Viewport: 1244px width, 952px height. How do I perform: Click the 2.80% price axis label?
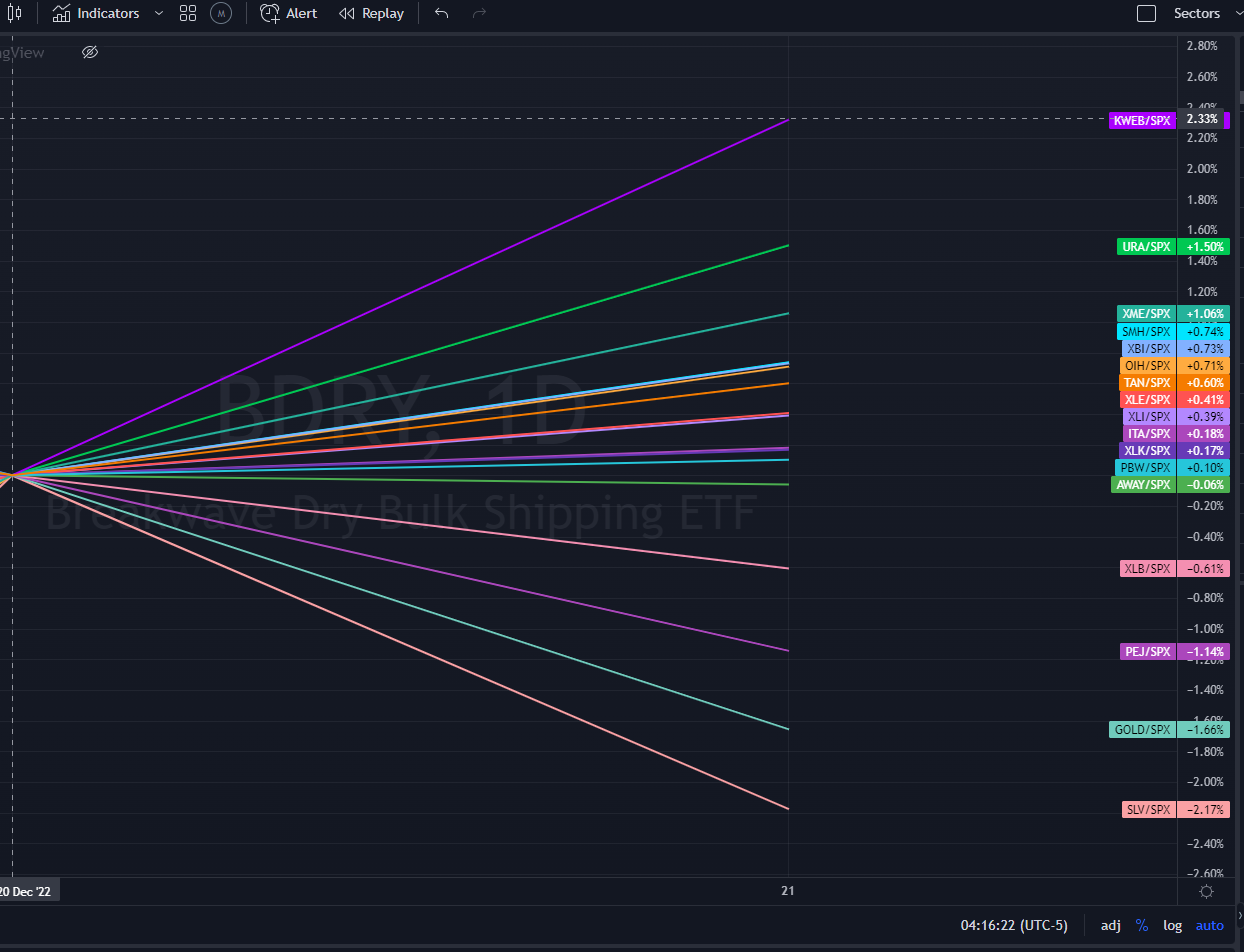pos(1201,46)
